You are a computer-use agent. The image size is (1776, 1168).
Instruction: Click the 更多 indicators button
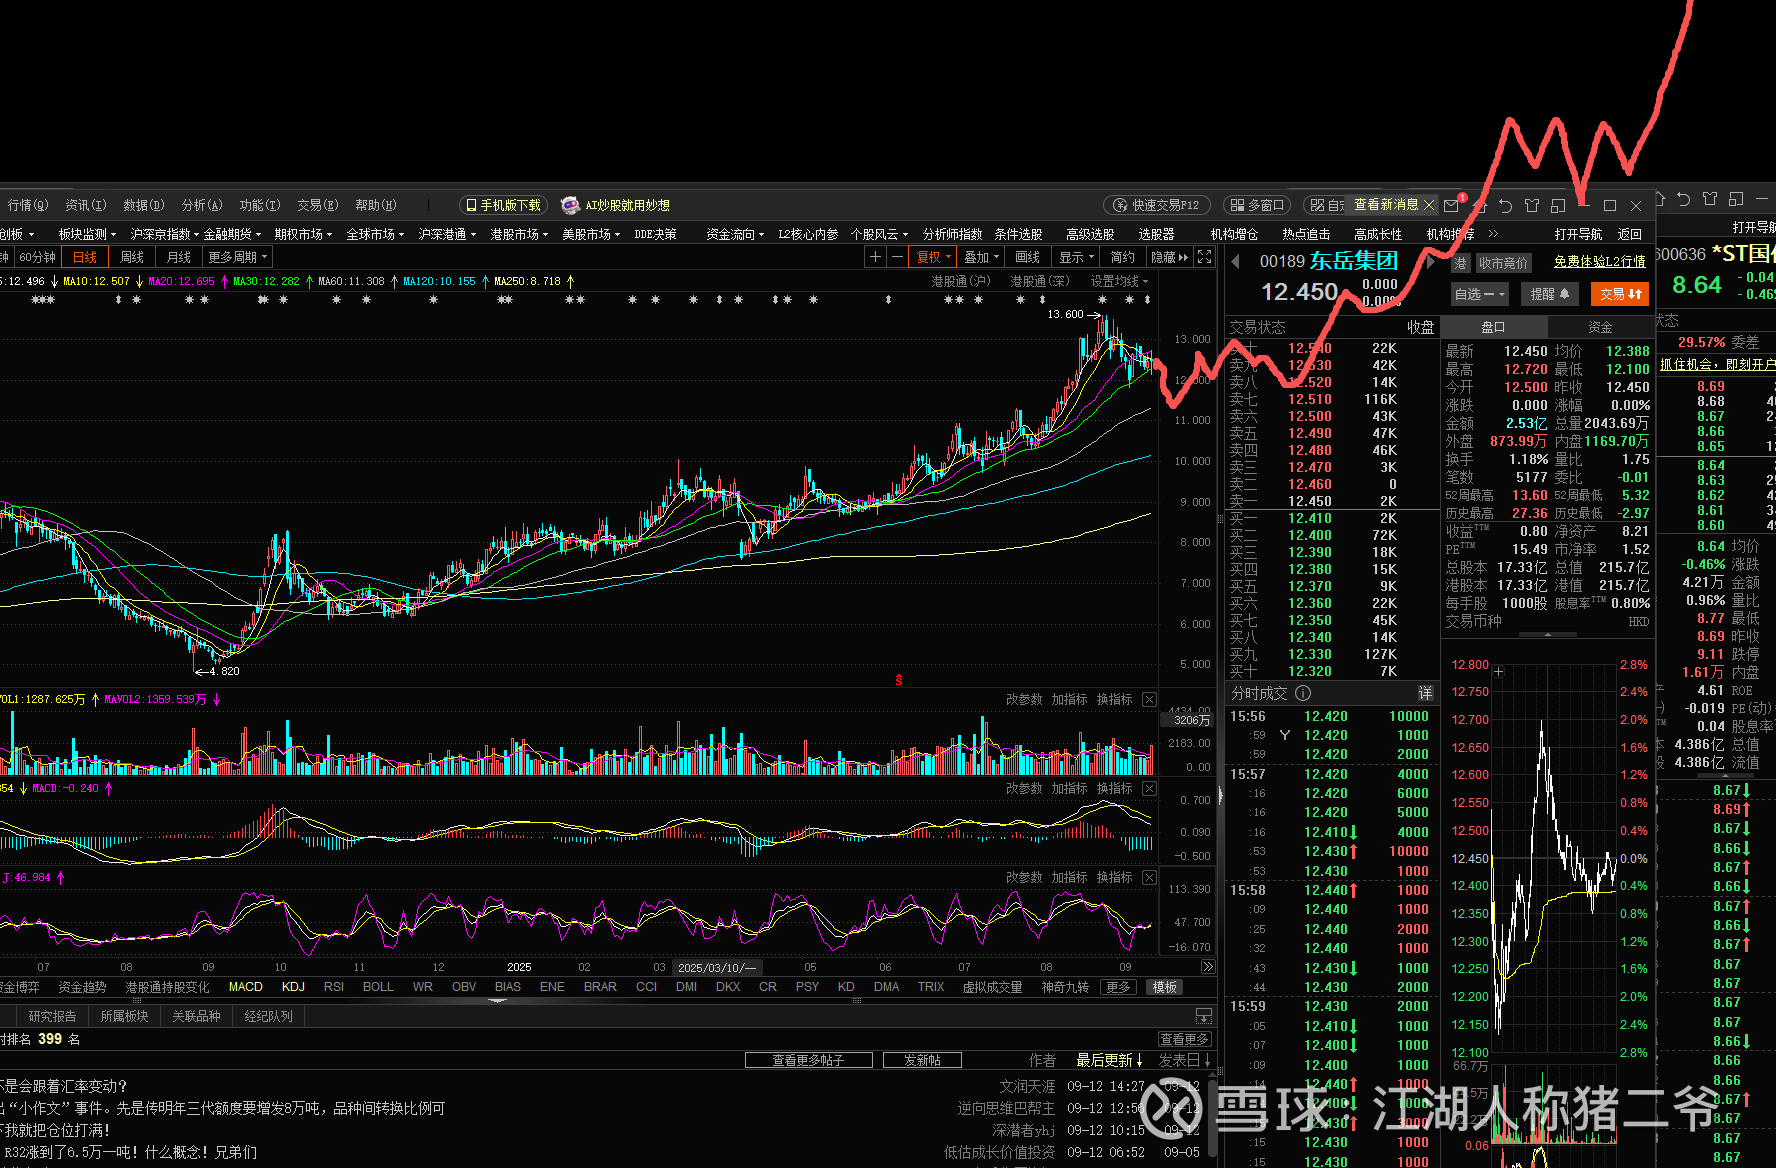coord(1118,987)
